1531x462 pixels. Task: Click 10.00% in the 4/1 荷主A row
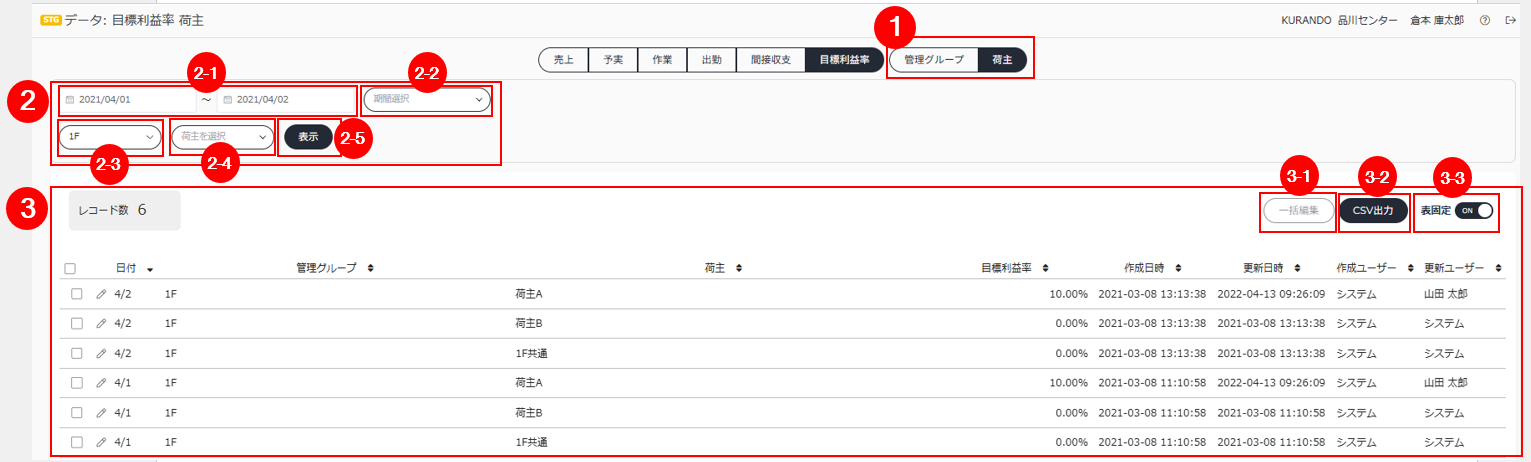coord(1068,383)
